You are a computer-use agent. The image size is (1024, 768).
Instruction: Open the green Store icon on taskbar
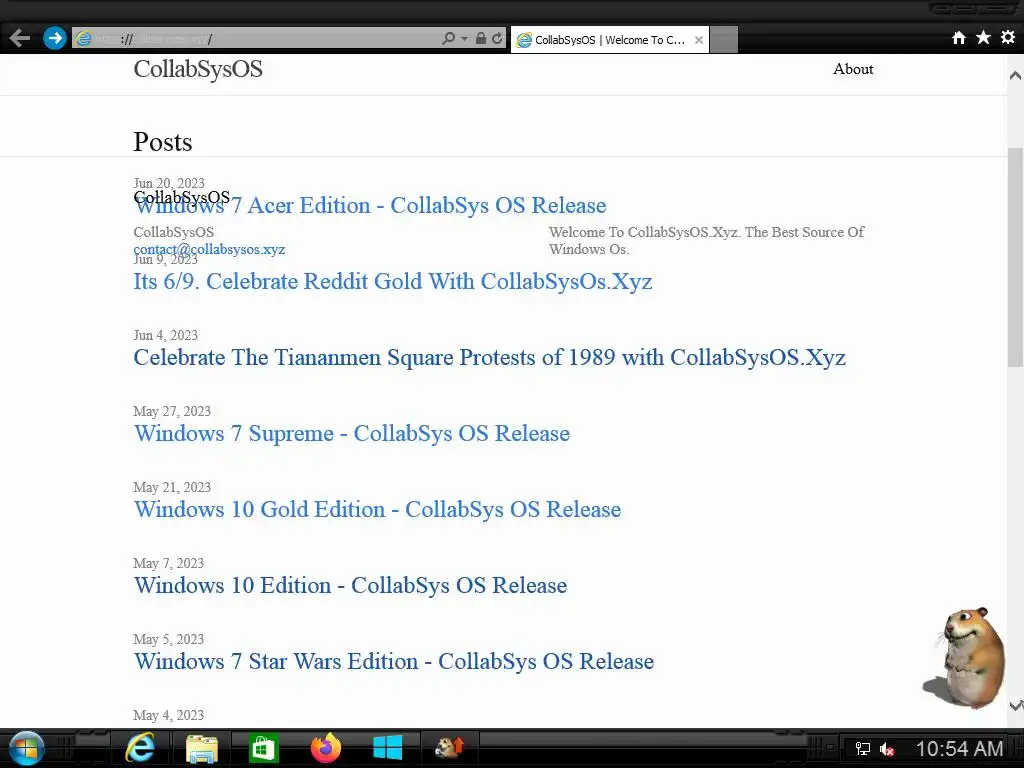click(263, 749)
